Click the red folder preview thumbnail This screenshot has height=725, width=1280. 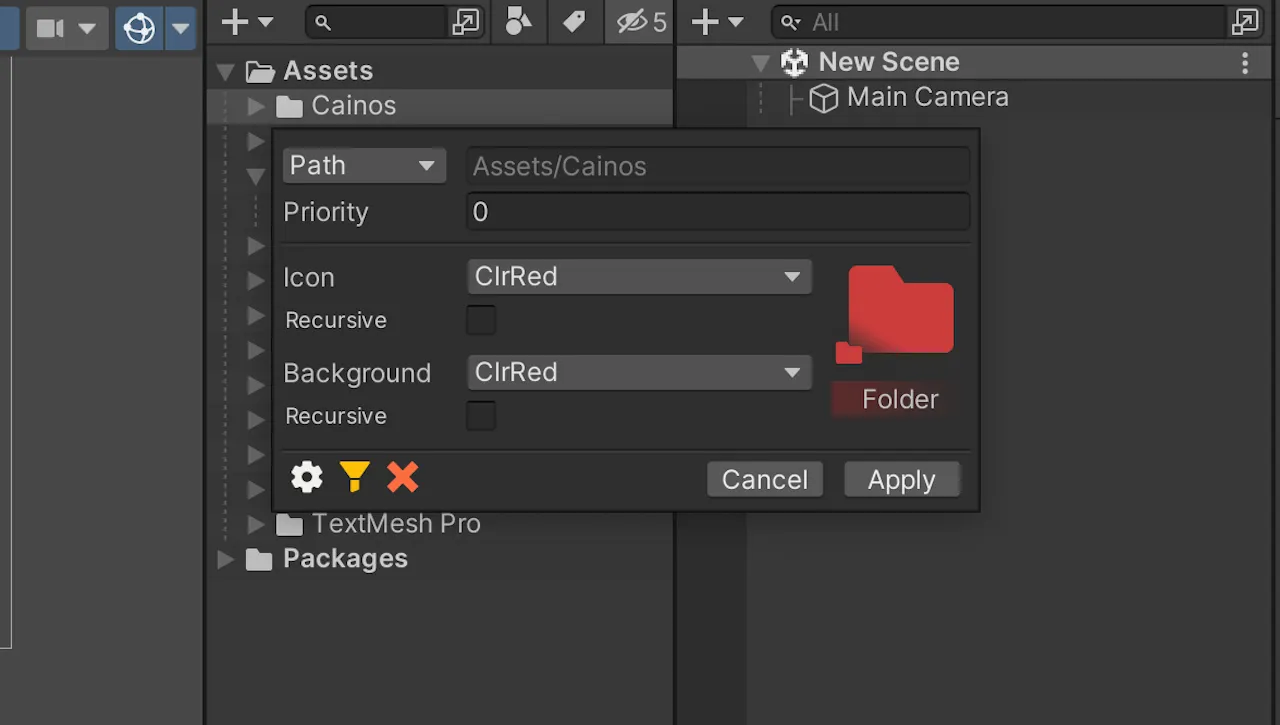(895, 314)
